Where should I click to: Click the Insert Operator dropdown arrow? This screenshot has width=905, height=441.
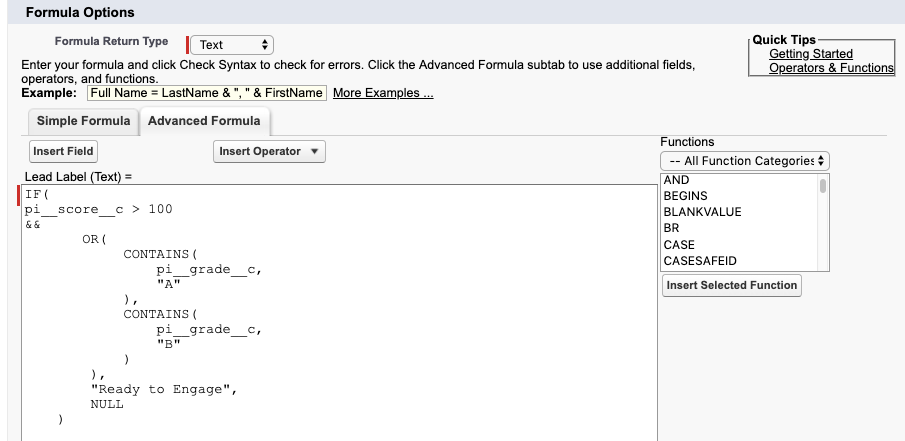[315, 151]
